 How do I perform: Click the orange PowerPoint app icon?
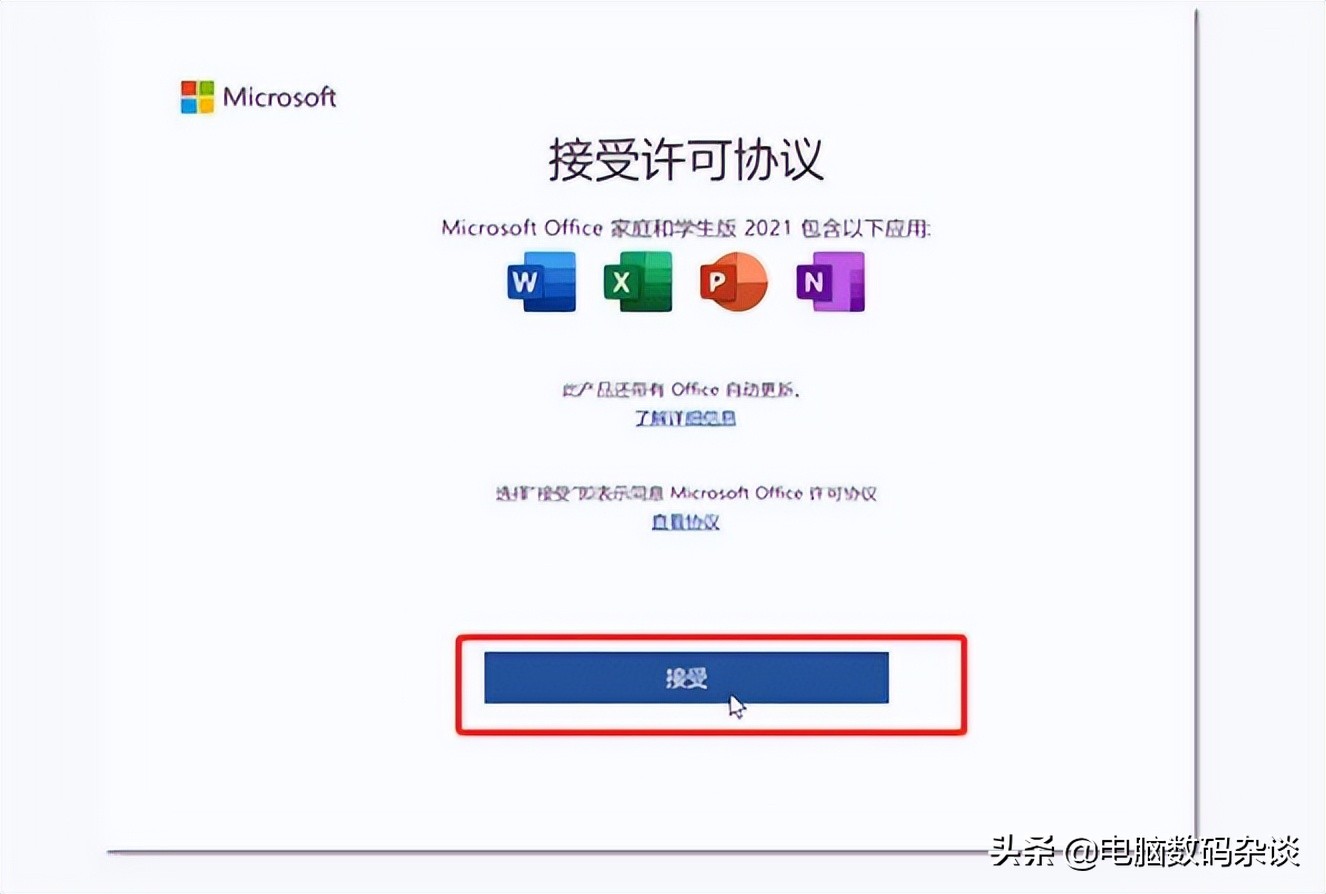(733, 282)
